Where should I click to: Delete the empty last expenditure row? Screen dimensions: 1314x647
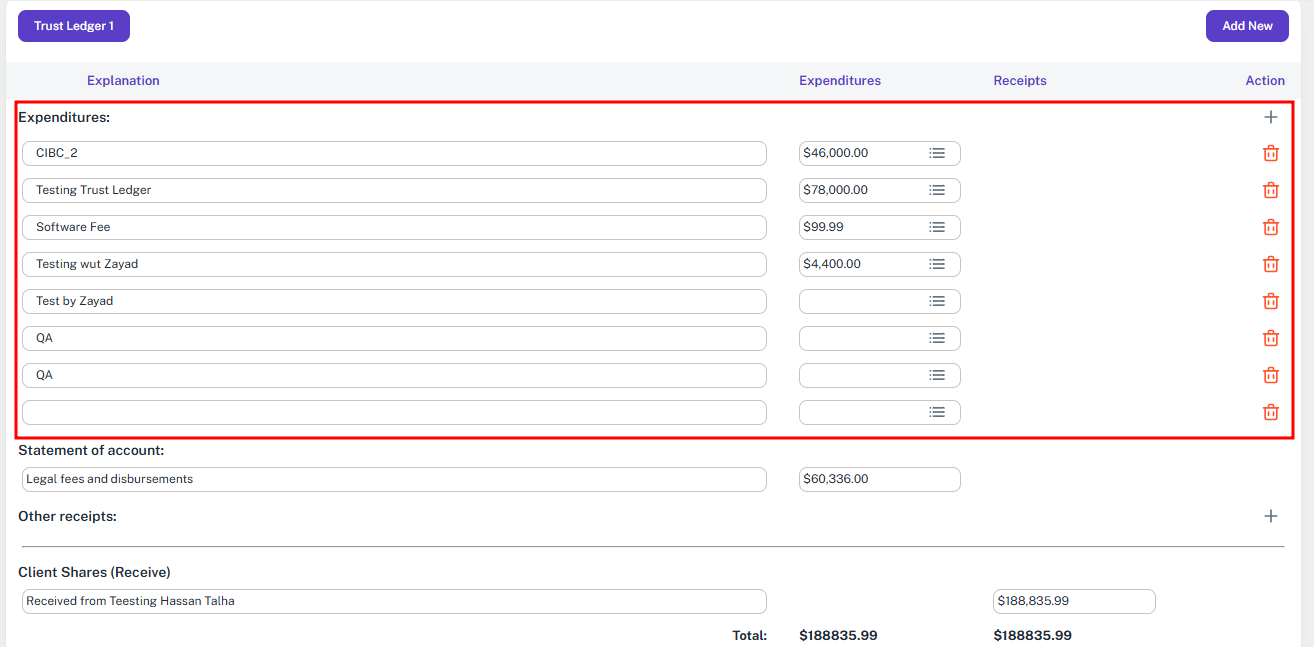(1270, 412)
